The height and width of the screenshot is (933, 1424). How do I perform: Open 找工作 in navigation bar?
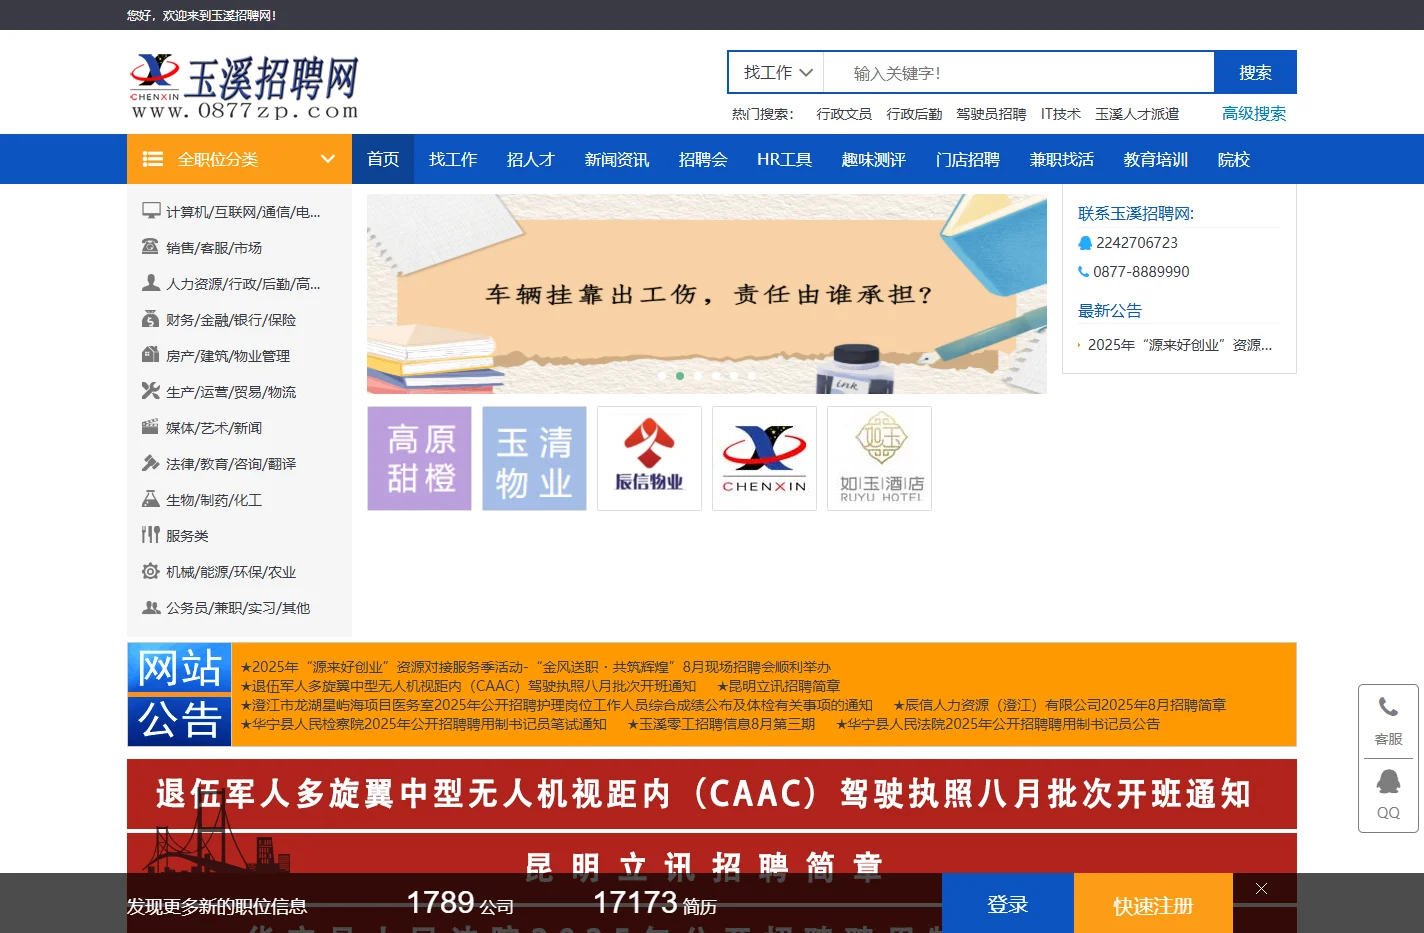click(x=453, y=159)
